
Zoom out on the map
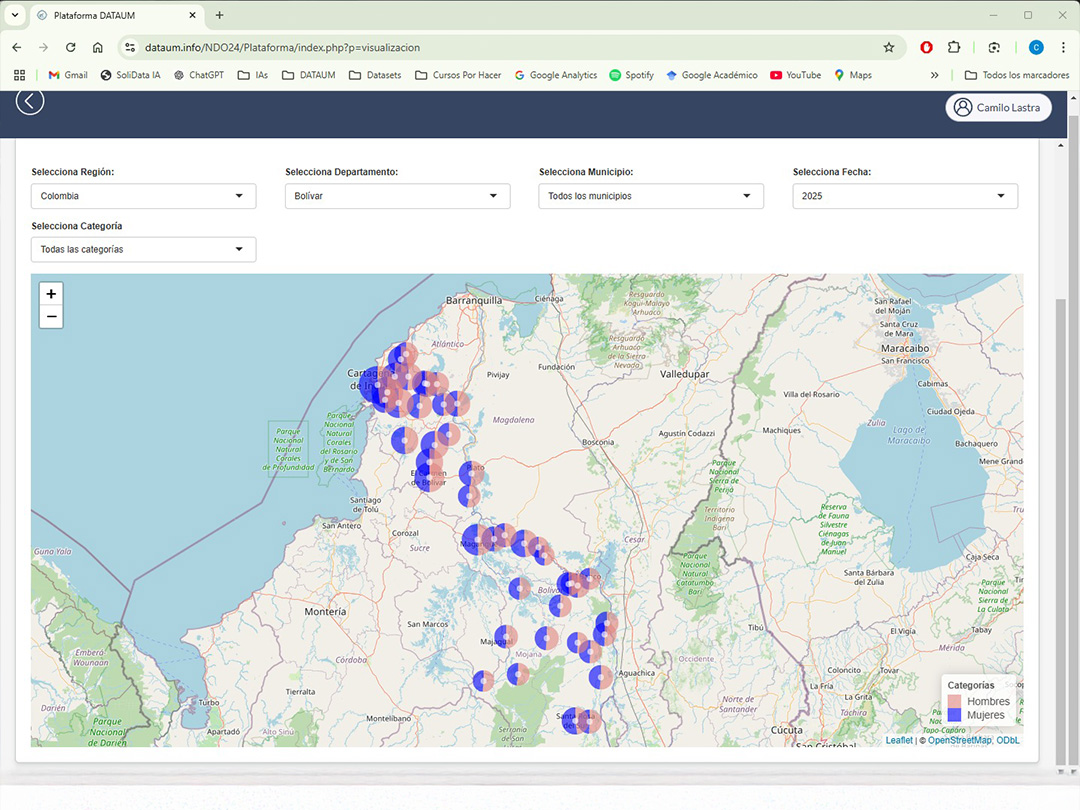pos(51,318)
